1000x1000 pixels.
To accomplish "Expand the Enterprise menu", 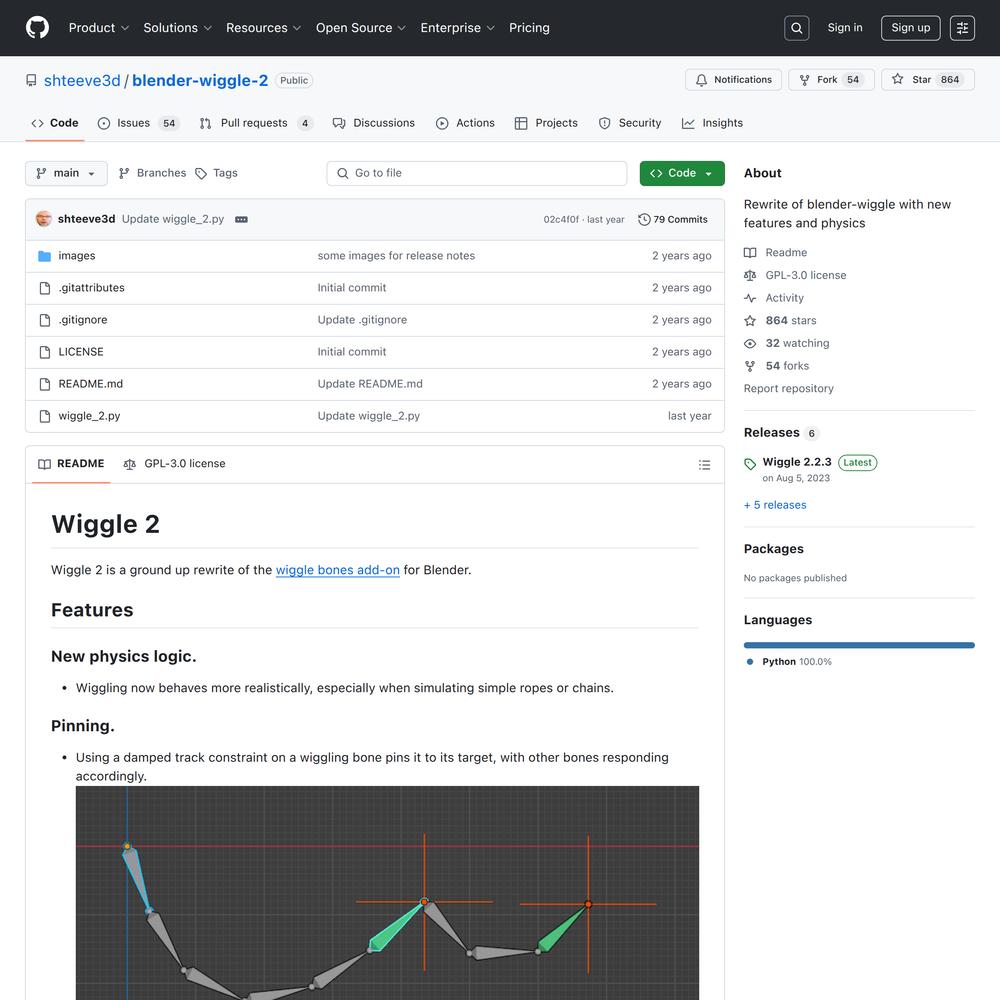I will click(x=457, y=28).
